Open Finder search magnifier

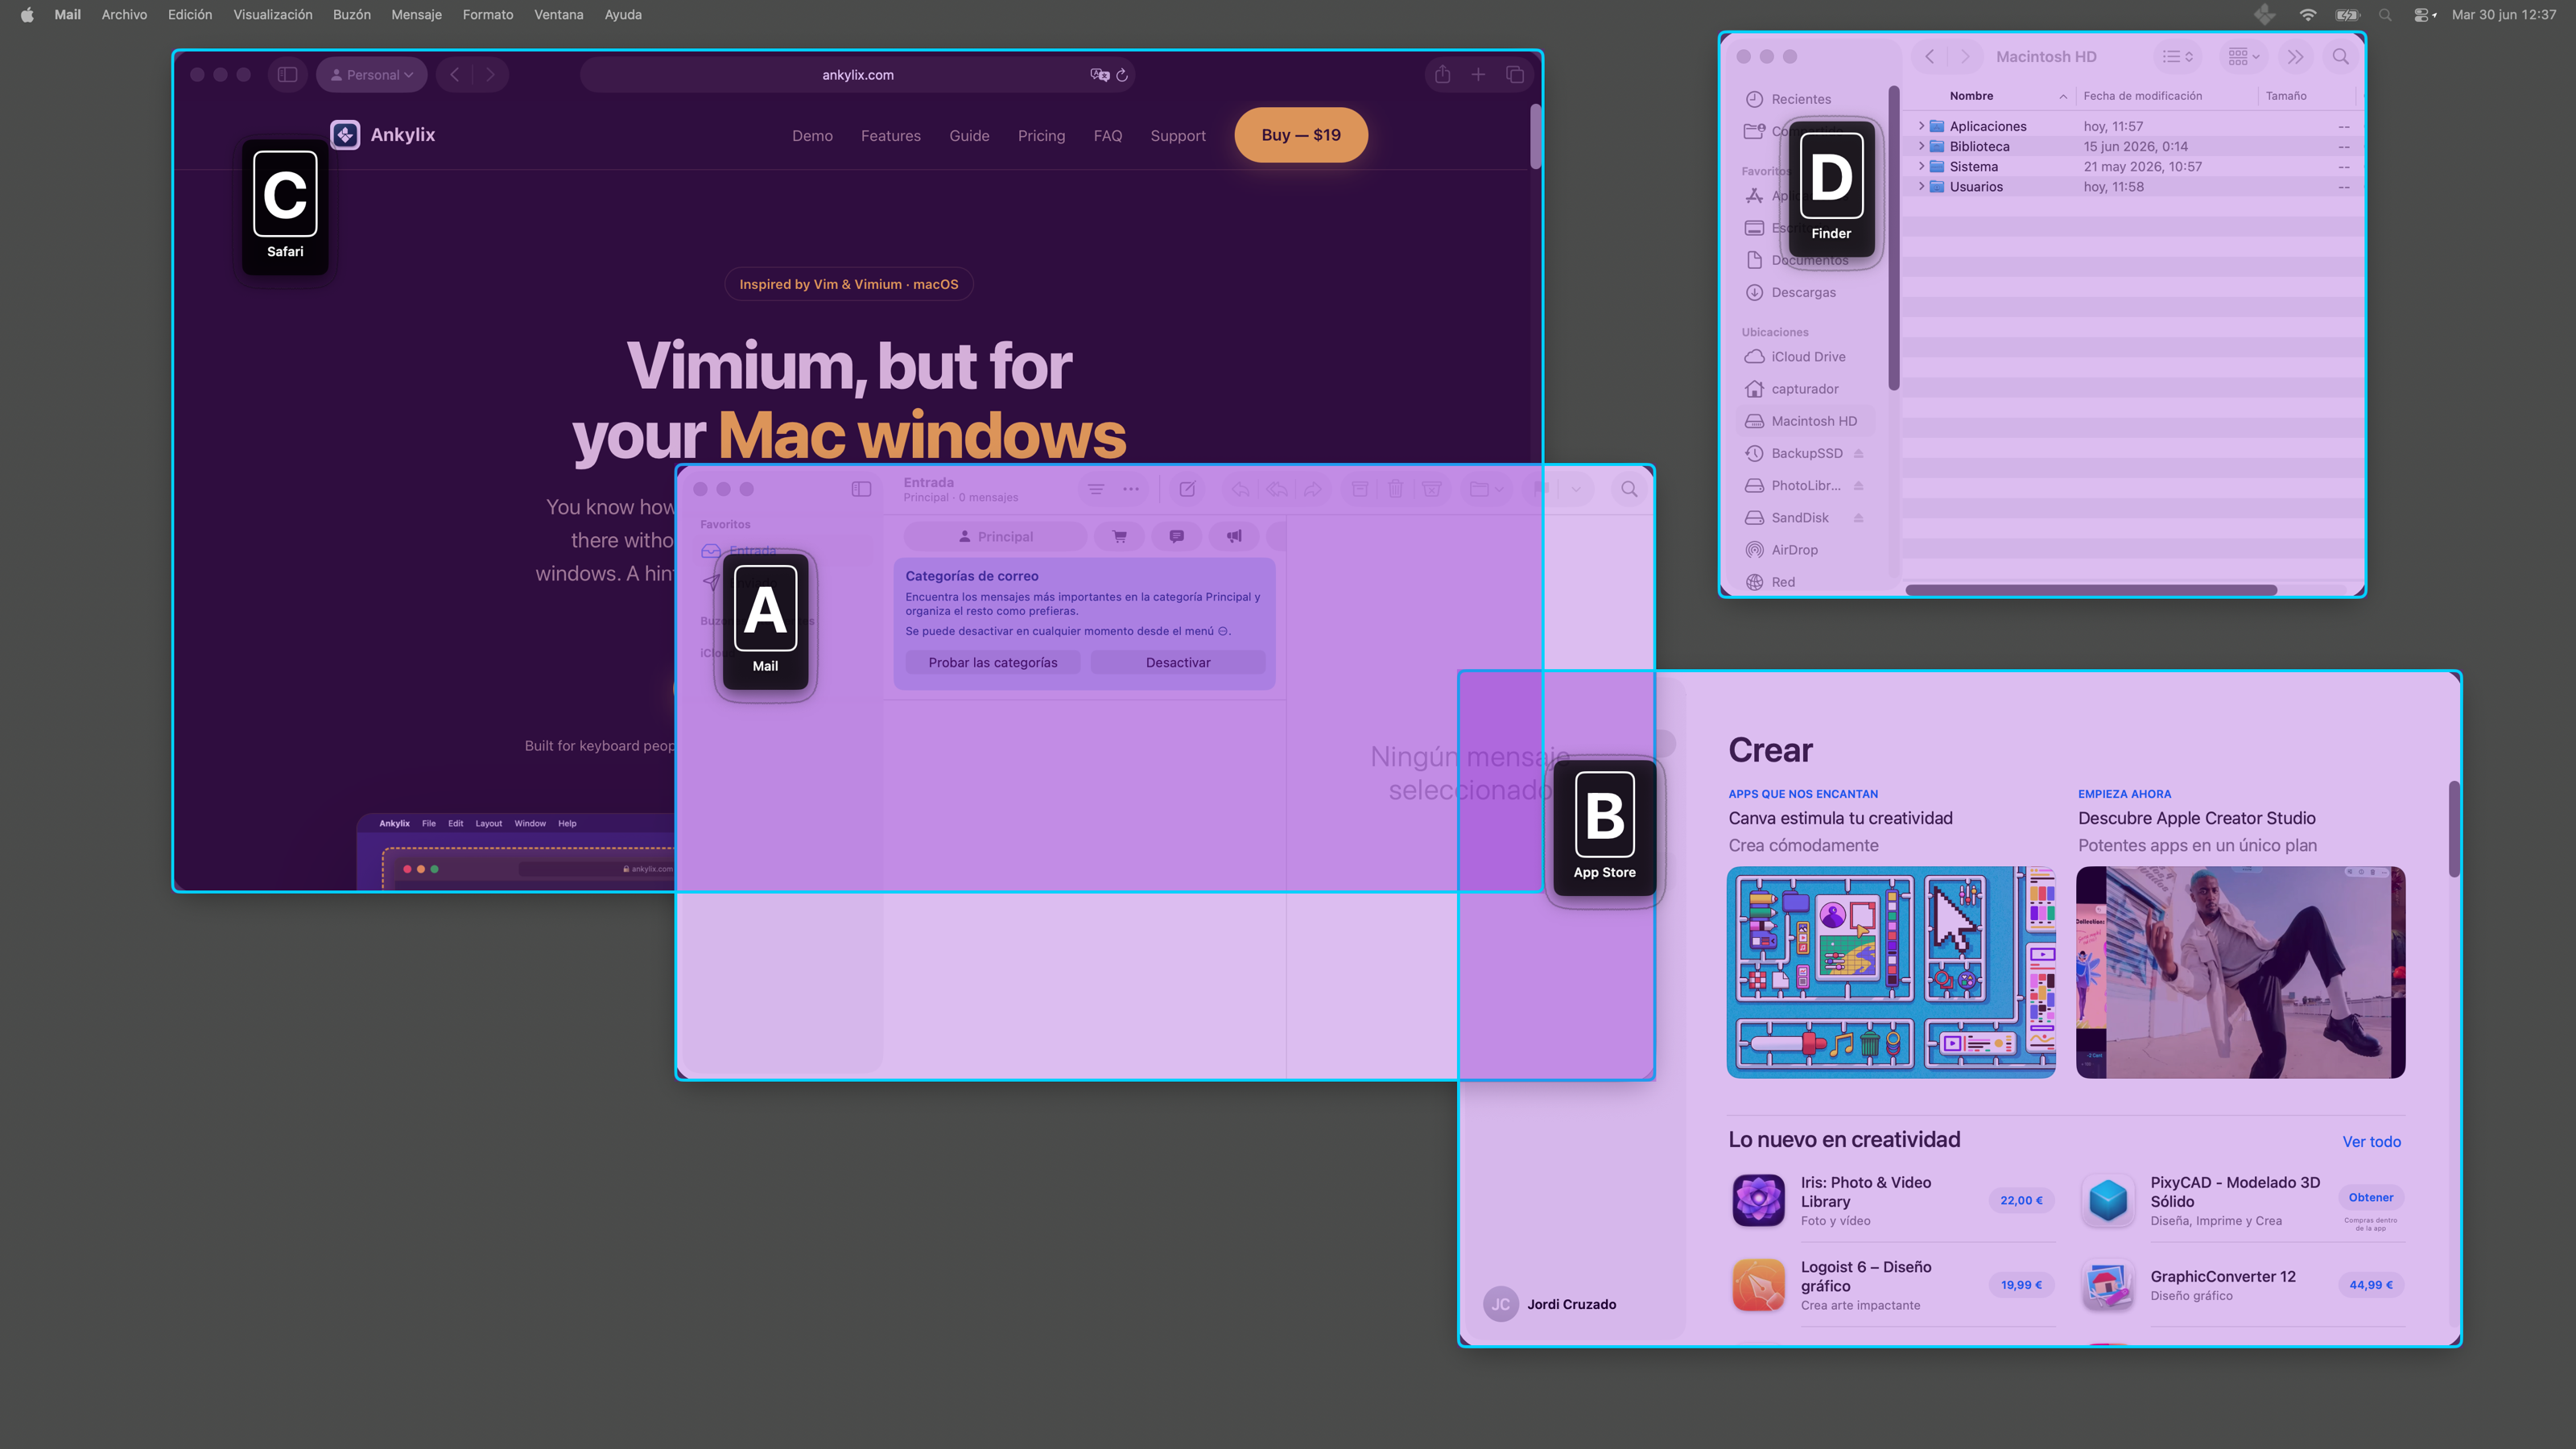point(2341,57)
